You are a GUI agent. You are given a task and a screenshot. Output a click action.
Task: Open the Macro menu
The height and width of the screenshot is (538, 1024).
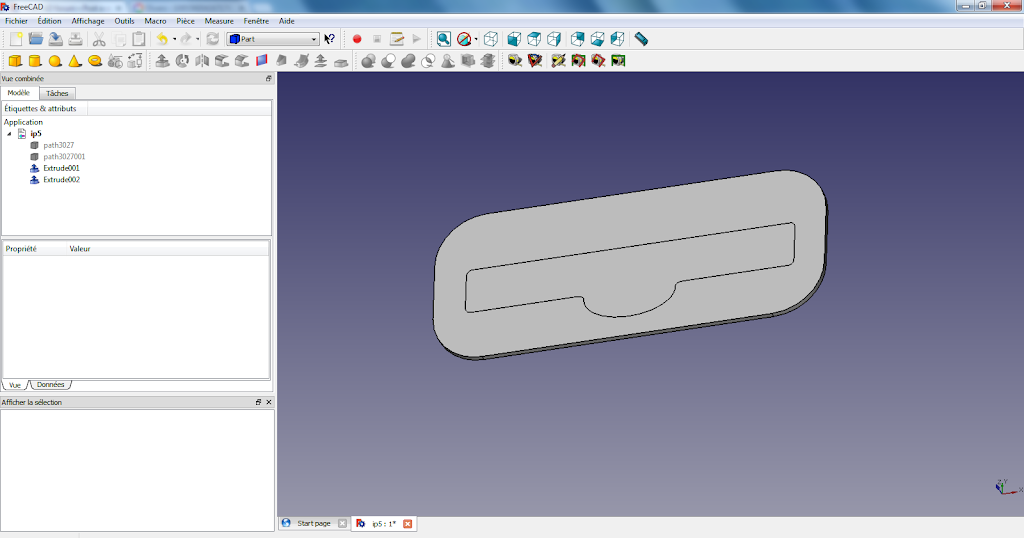(x=155, y=21)
